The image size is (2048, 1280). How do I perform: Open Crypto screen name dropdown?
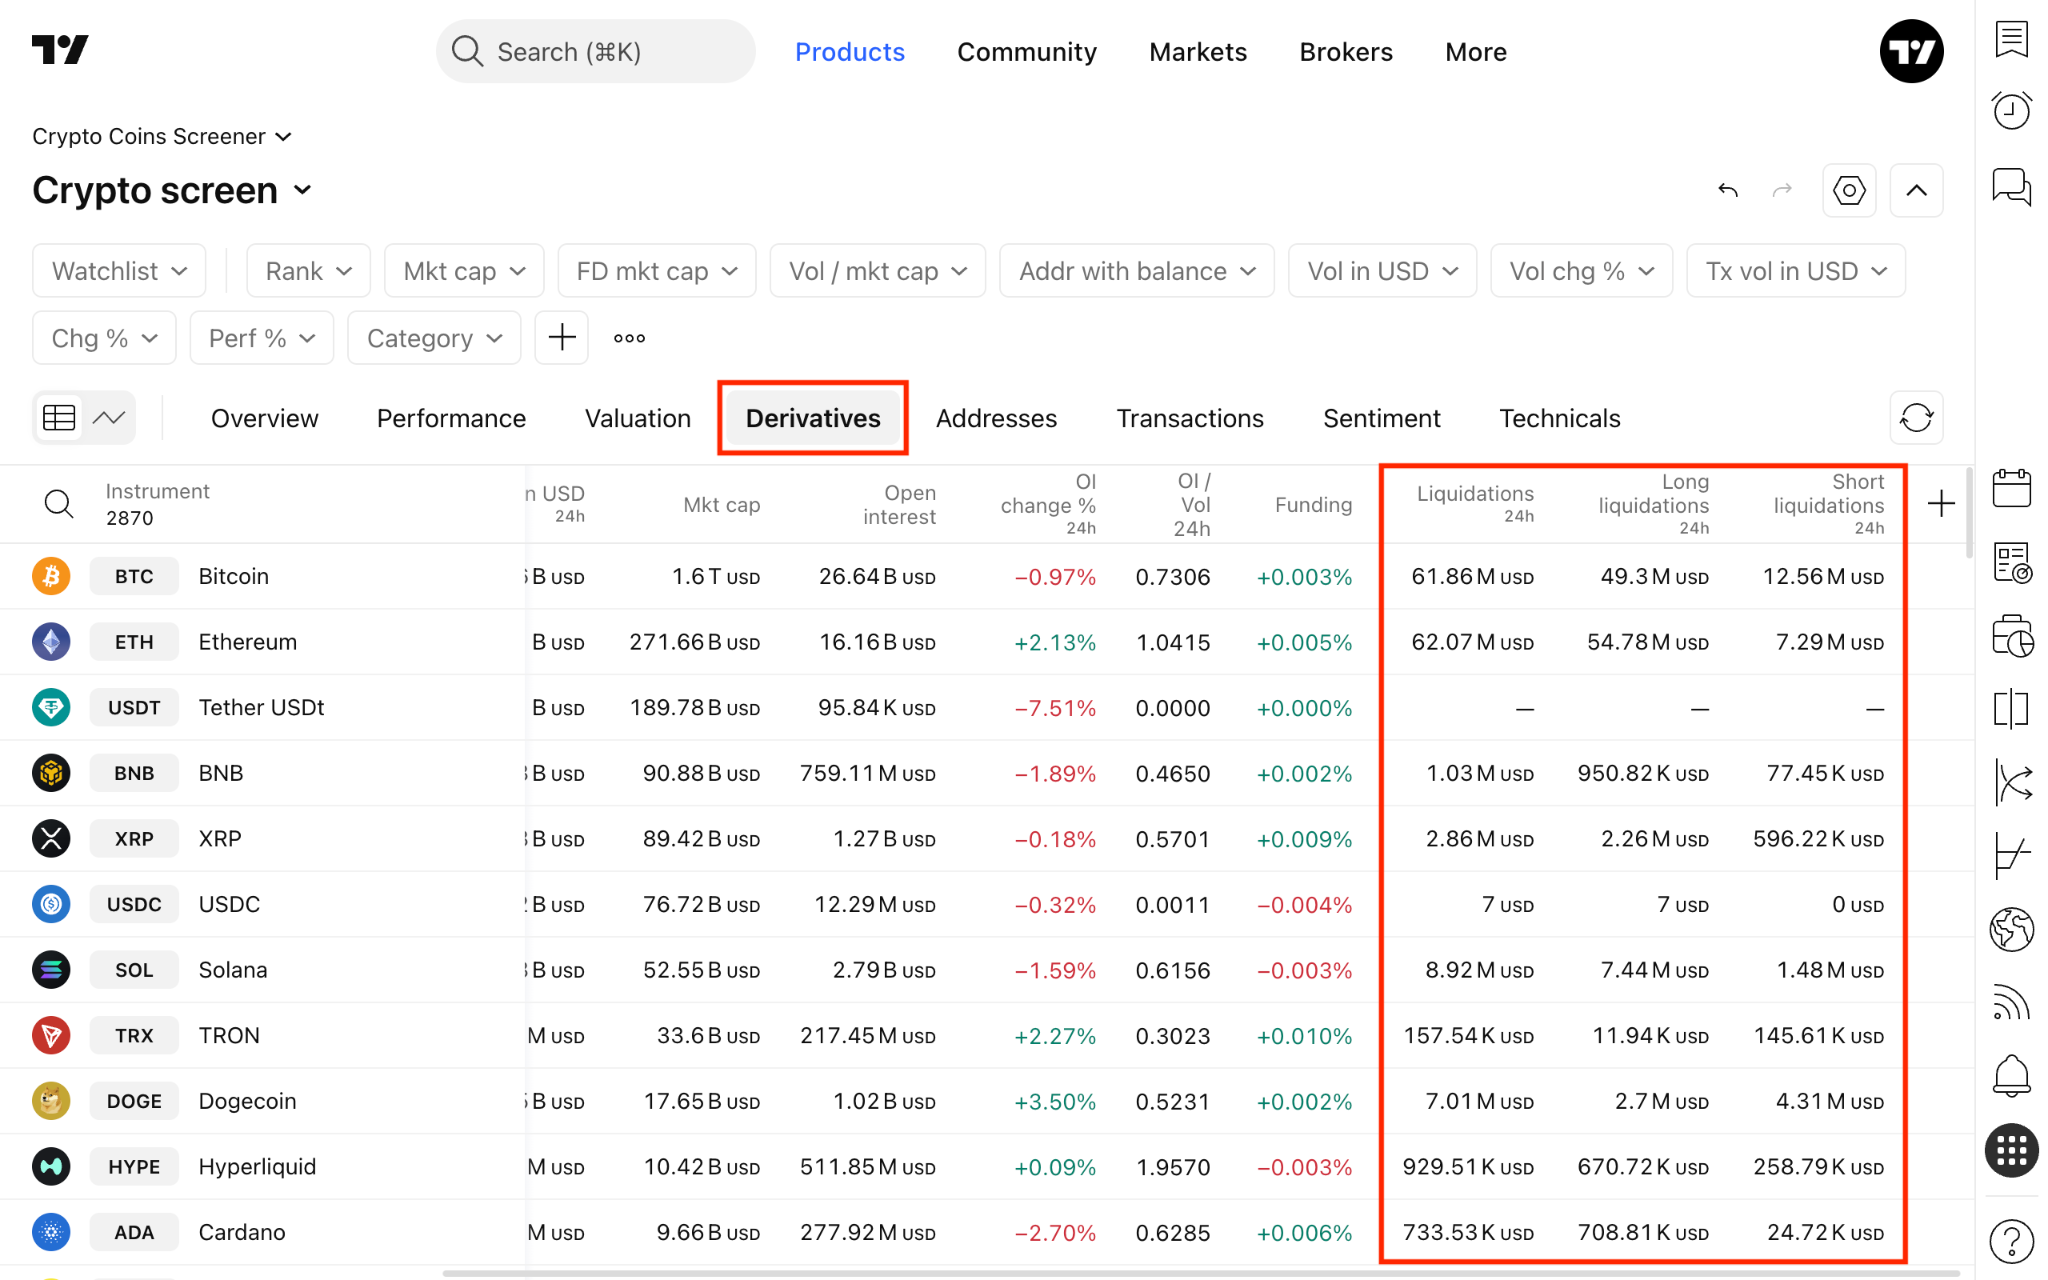172,190
